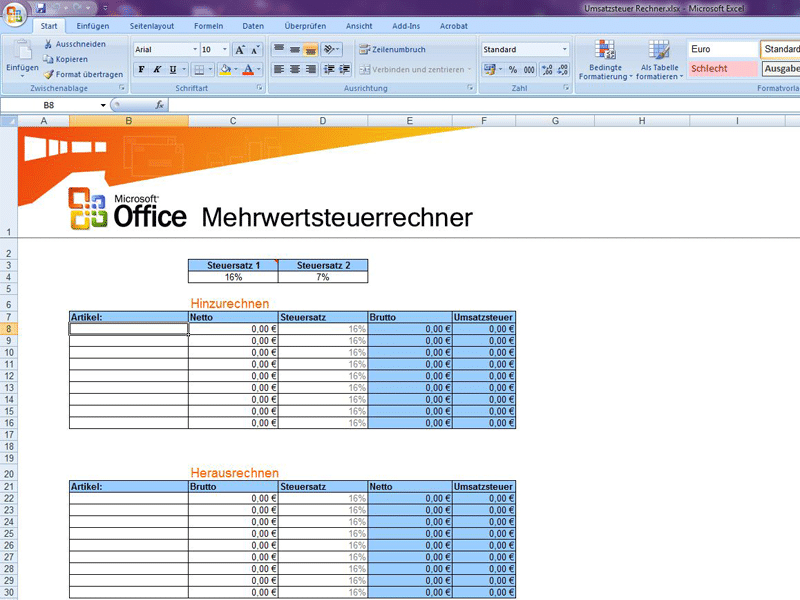Viewport: 800px width, 600px height.
Task: Click the Office button orb
Action: tap(14, 14)
